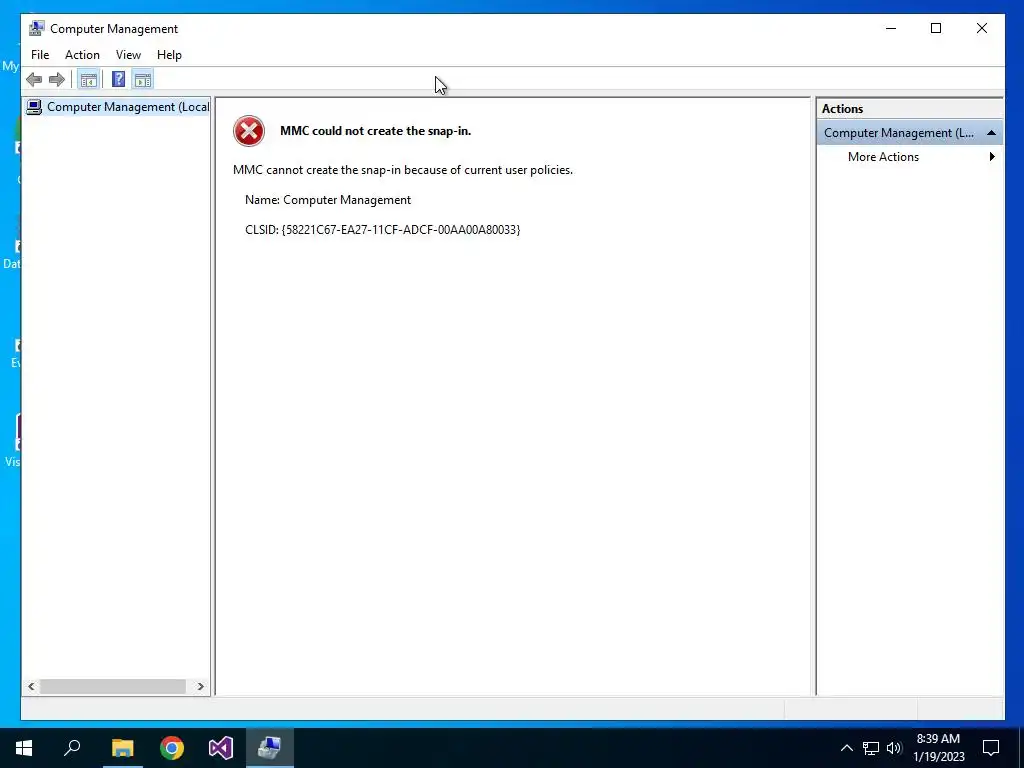The height and width of the screenshot is (768, 1024).
Task: Click the blue Help toolbar icon
Action: pyautogui.click(x=118, y=80)
